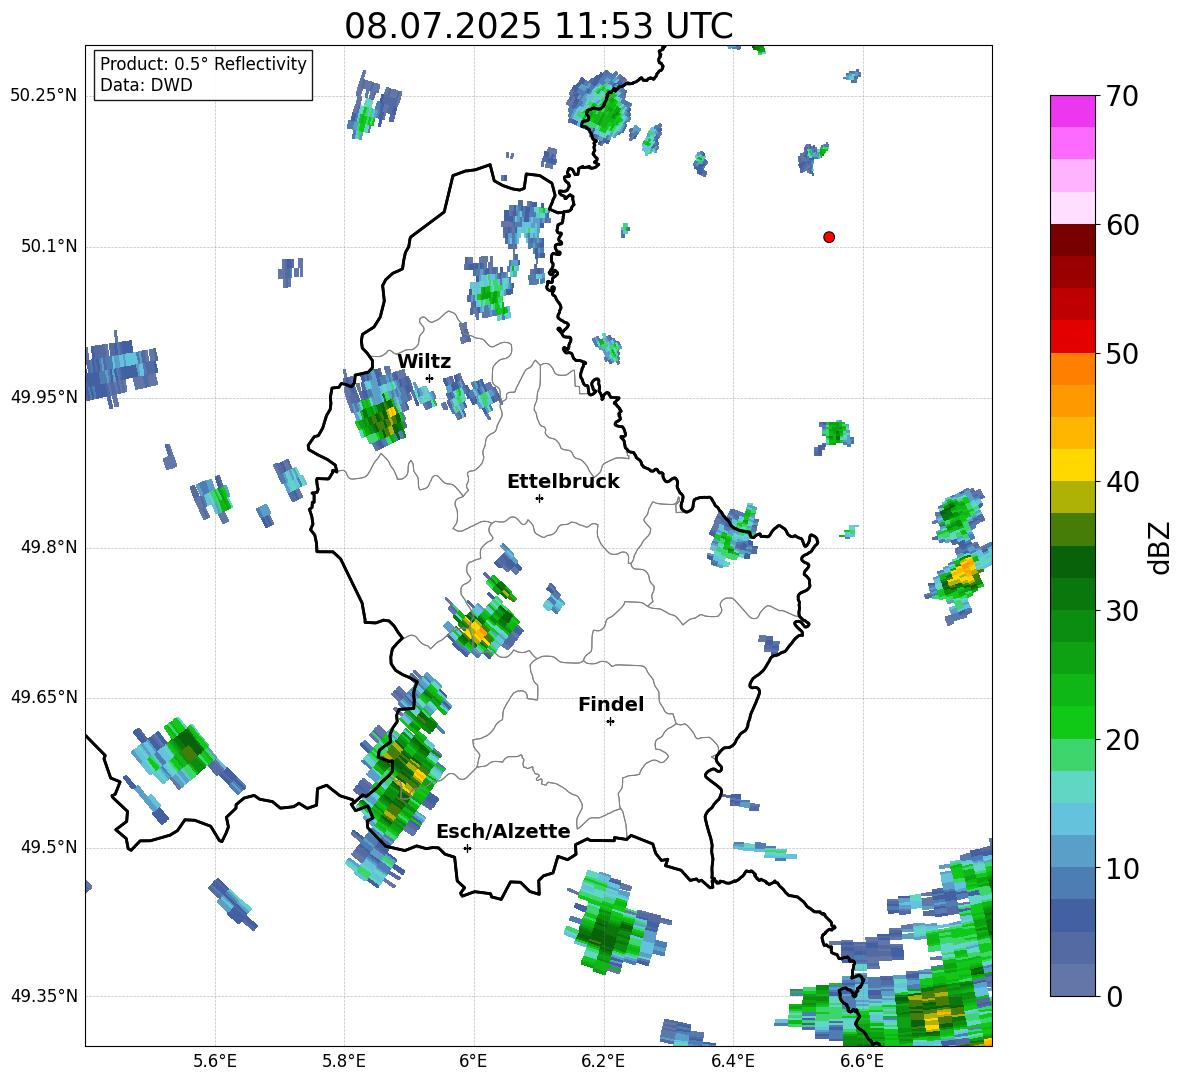The image size is (1184, 1081).
Task: Click the colorbar label 70
Action: click(1122, 97)
